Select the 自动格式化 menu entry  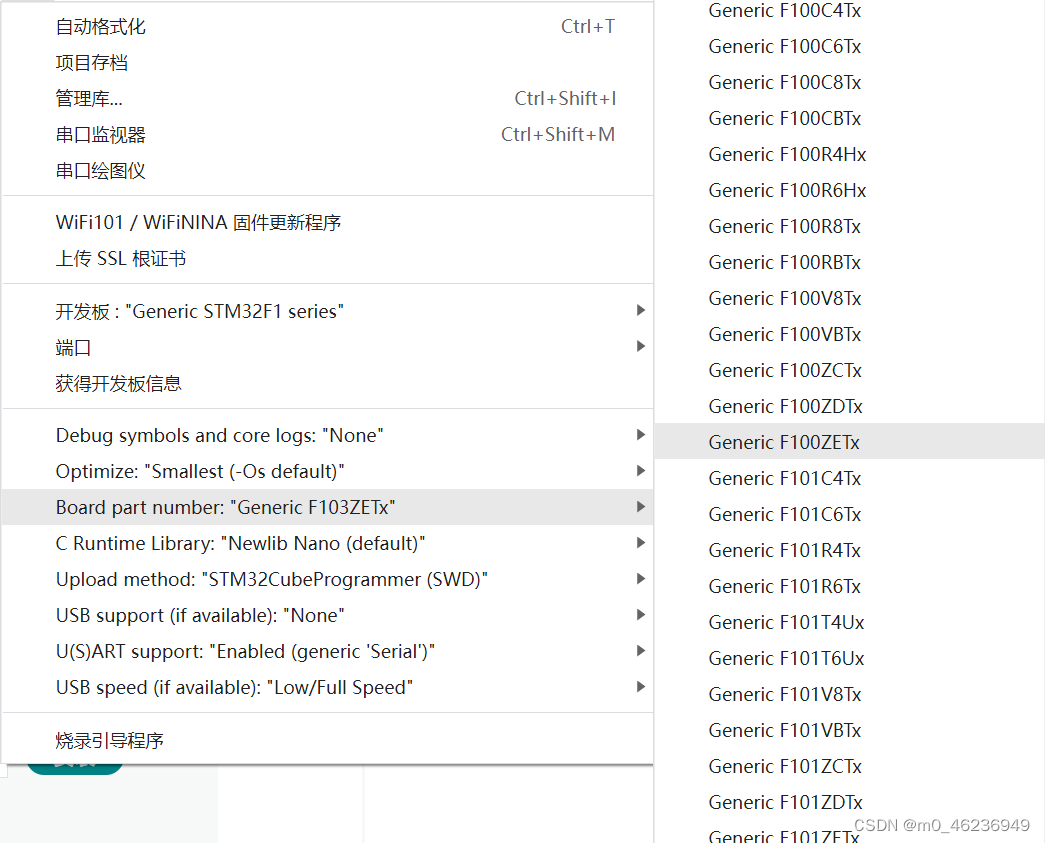[x=327, y=27]
